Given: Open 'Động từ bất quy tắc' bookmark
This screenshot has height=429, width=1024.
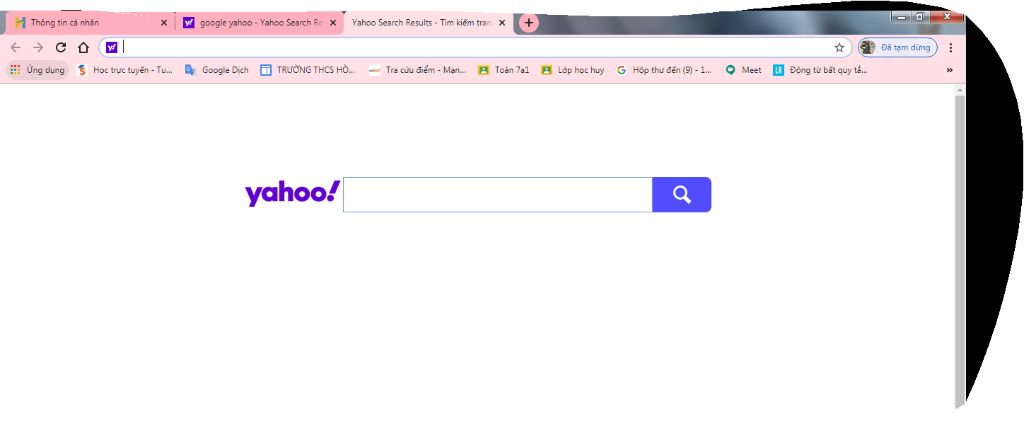Looking at the screenshot, I should click(x=820, y=70).
